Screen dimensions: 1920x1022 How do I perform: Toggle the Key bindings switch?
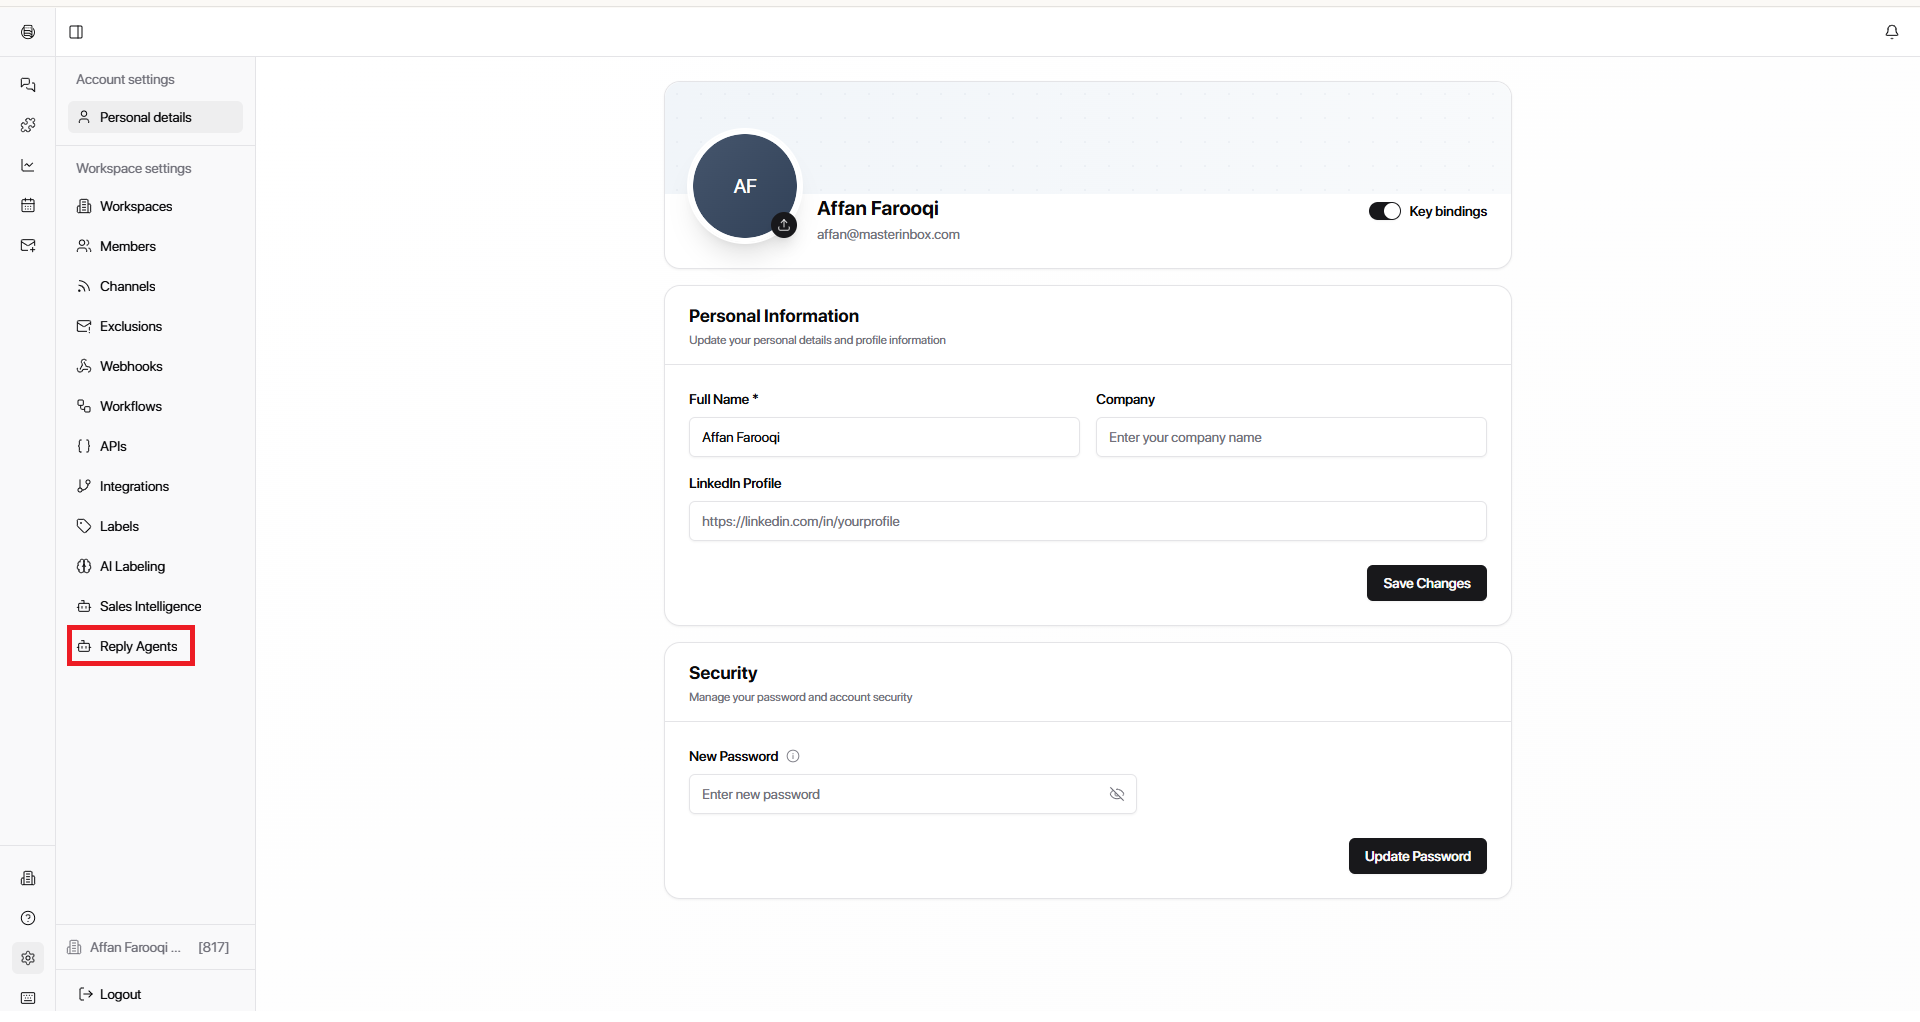[x=1384, y=211]
